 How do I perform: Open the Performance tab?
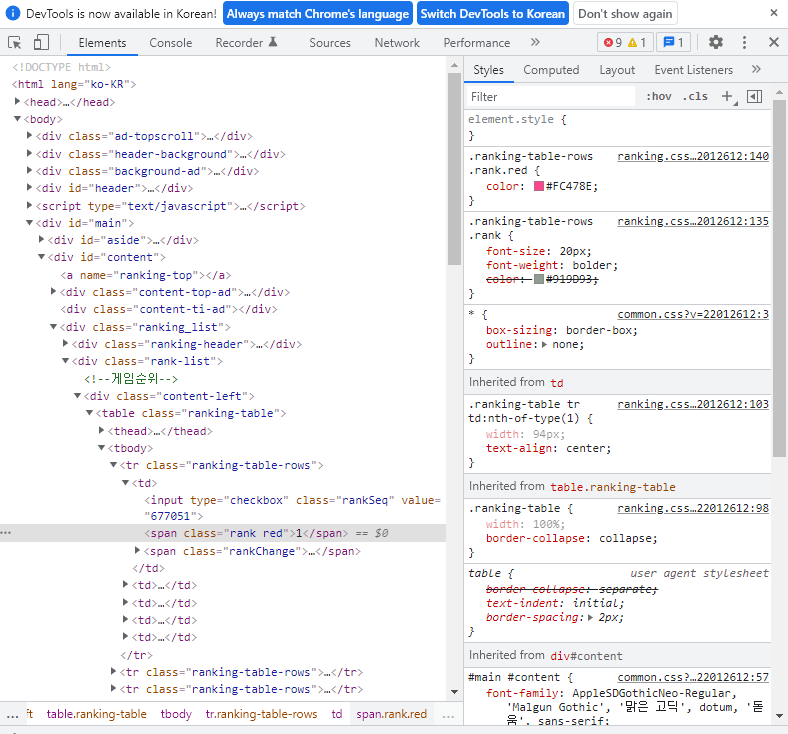476,43
